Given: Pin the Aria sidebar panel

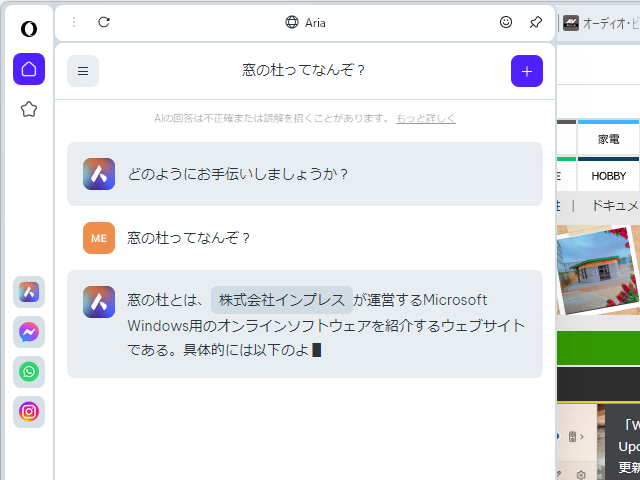Looking at the screenshot, I should 536,22.
